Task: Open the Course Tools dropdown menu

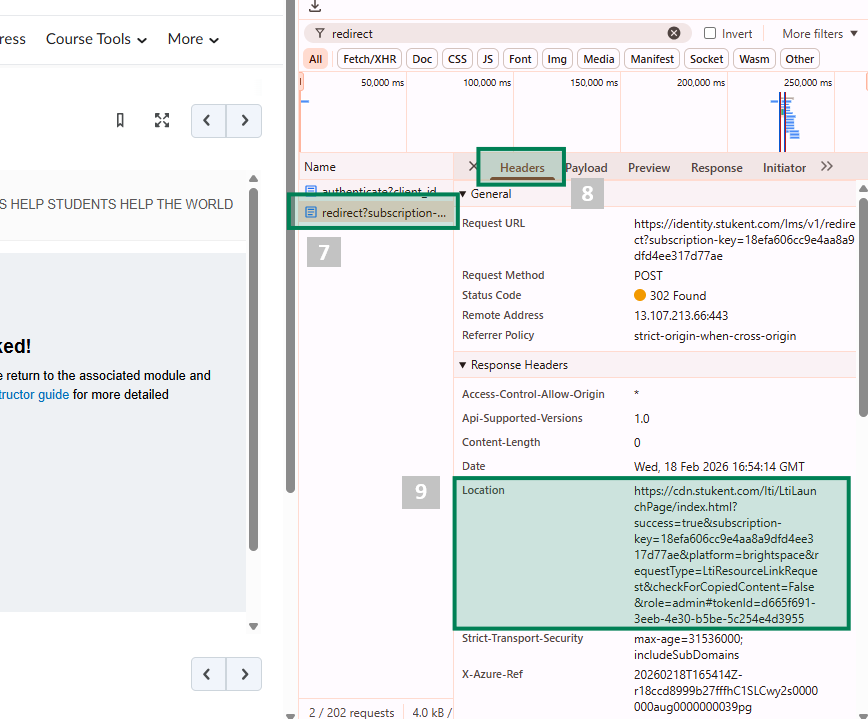Action: (96, 39)
